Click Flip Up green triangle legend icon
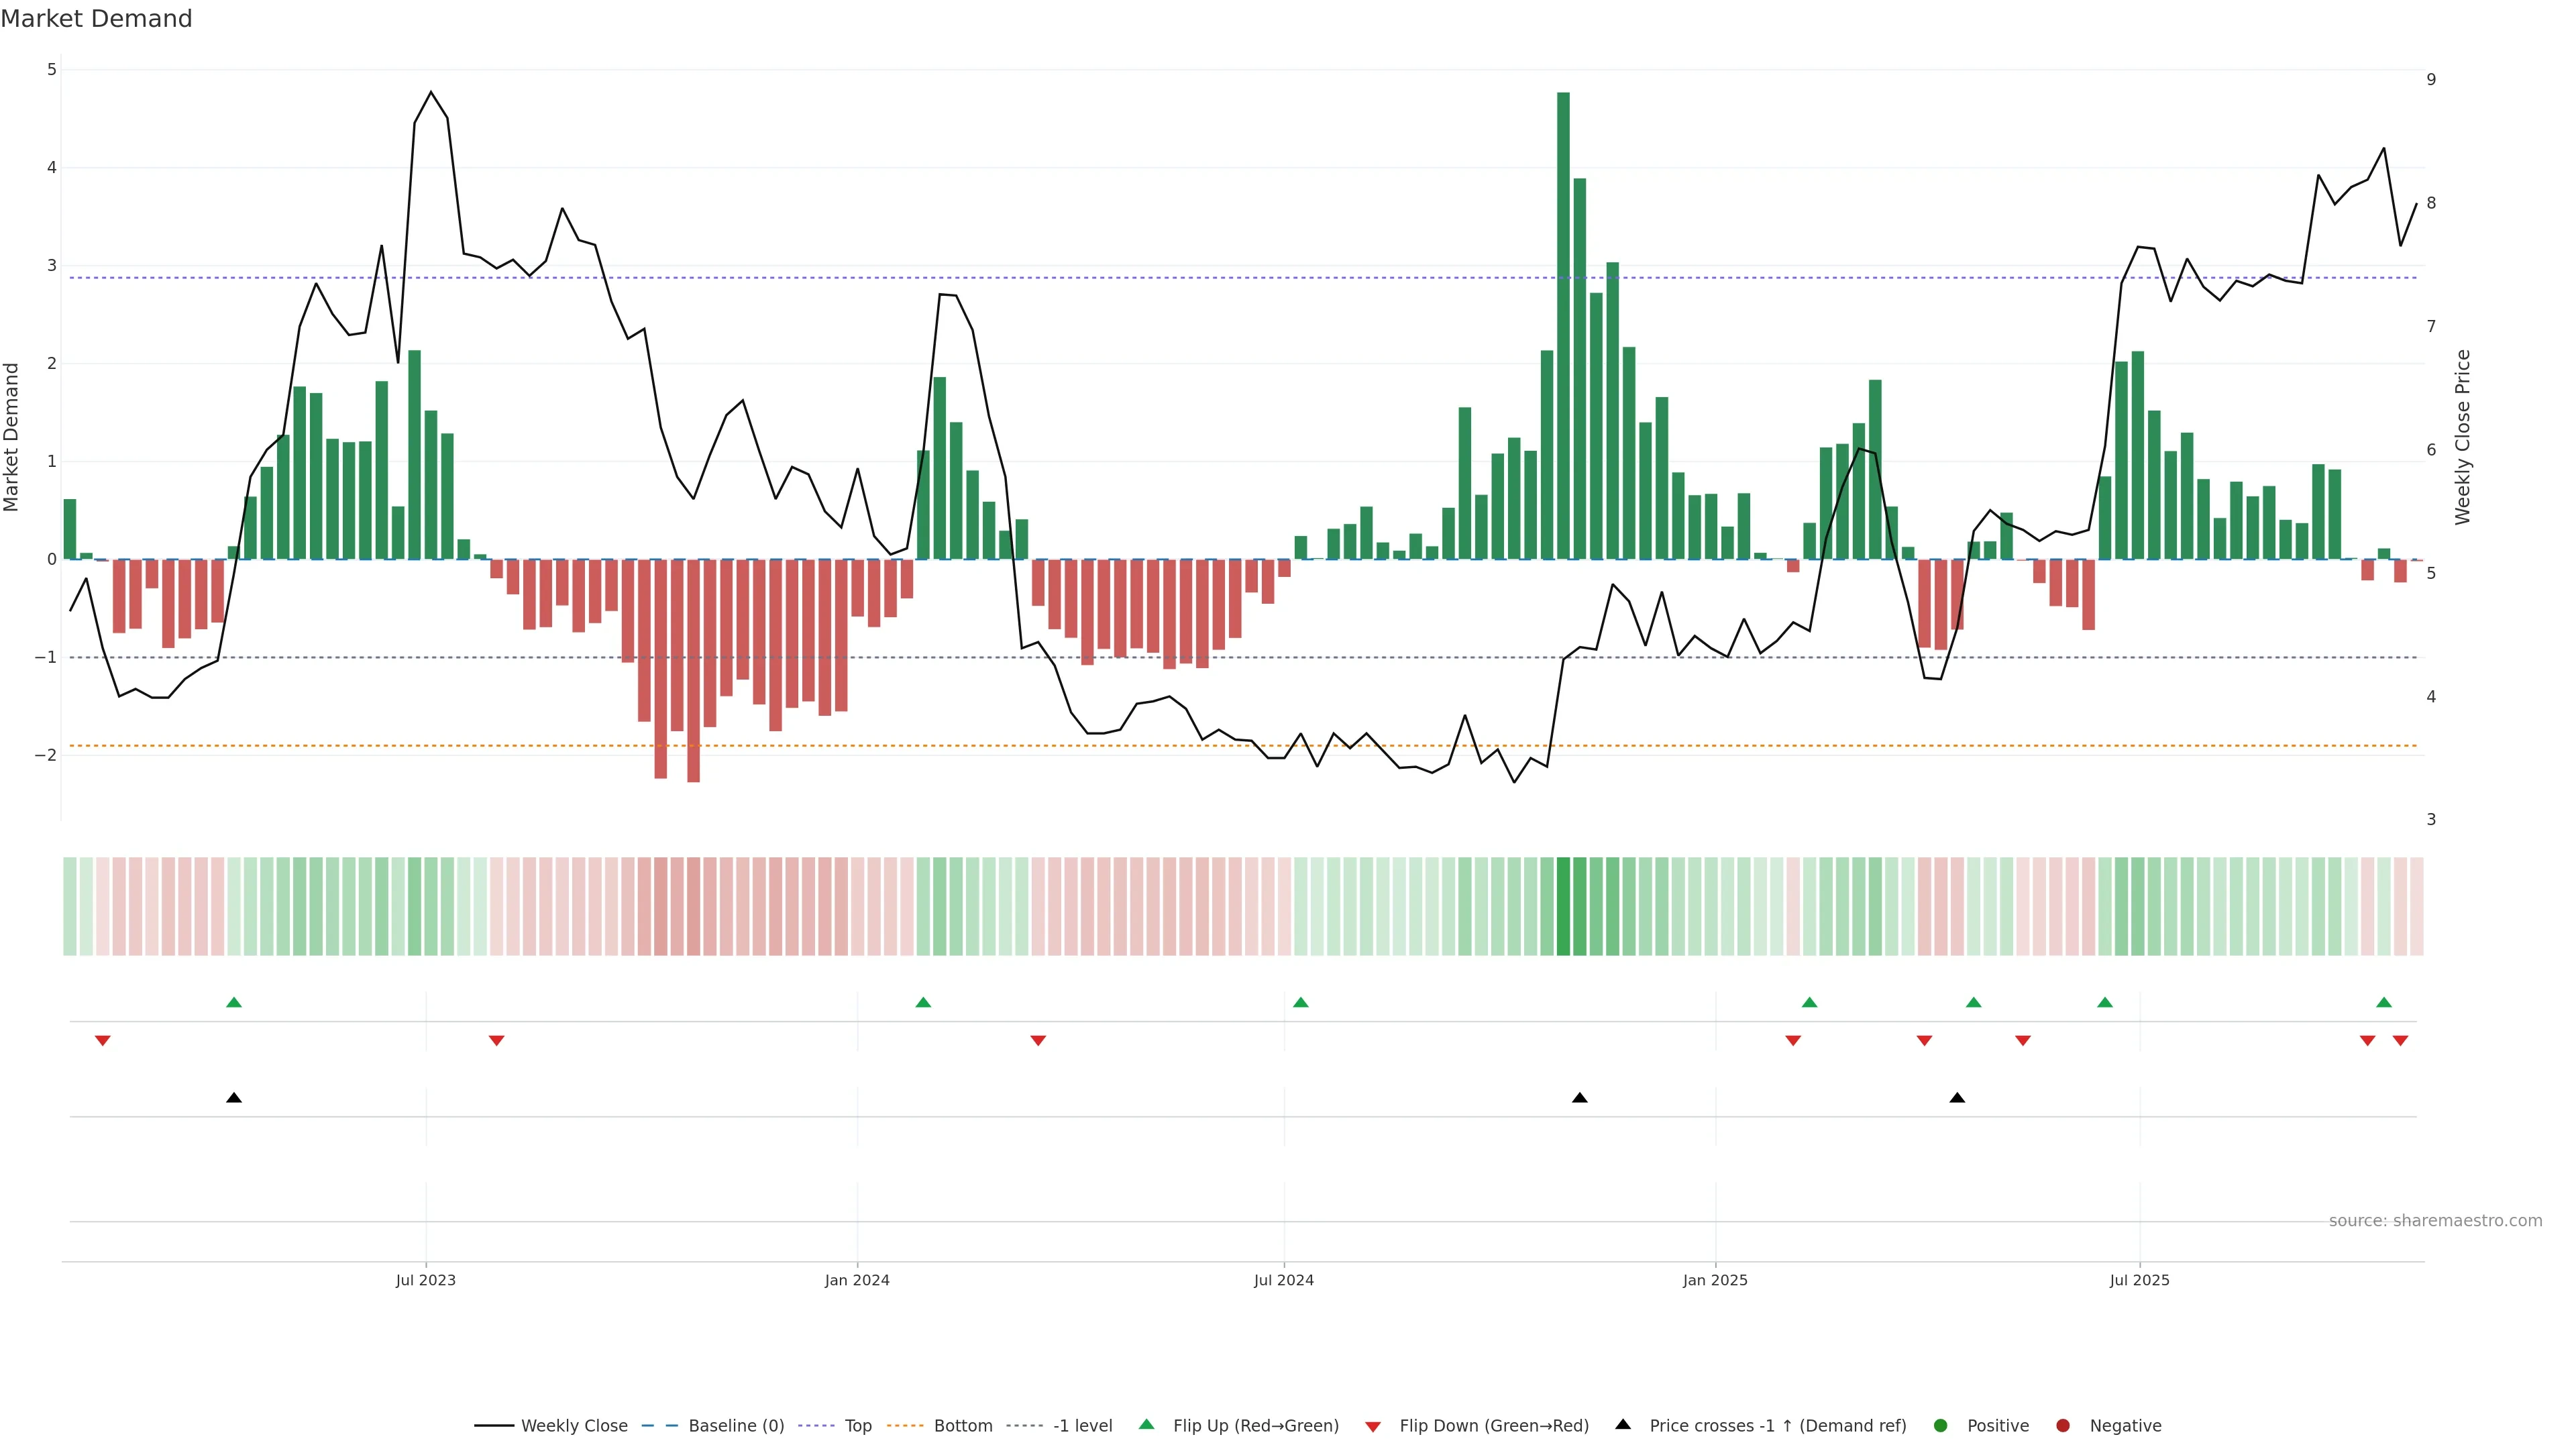The height and width of the screenshot is (1449, 2576). tap(1147, 1425)
